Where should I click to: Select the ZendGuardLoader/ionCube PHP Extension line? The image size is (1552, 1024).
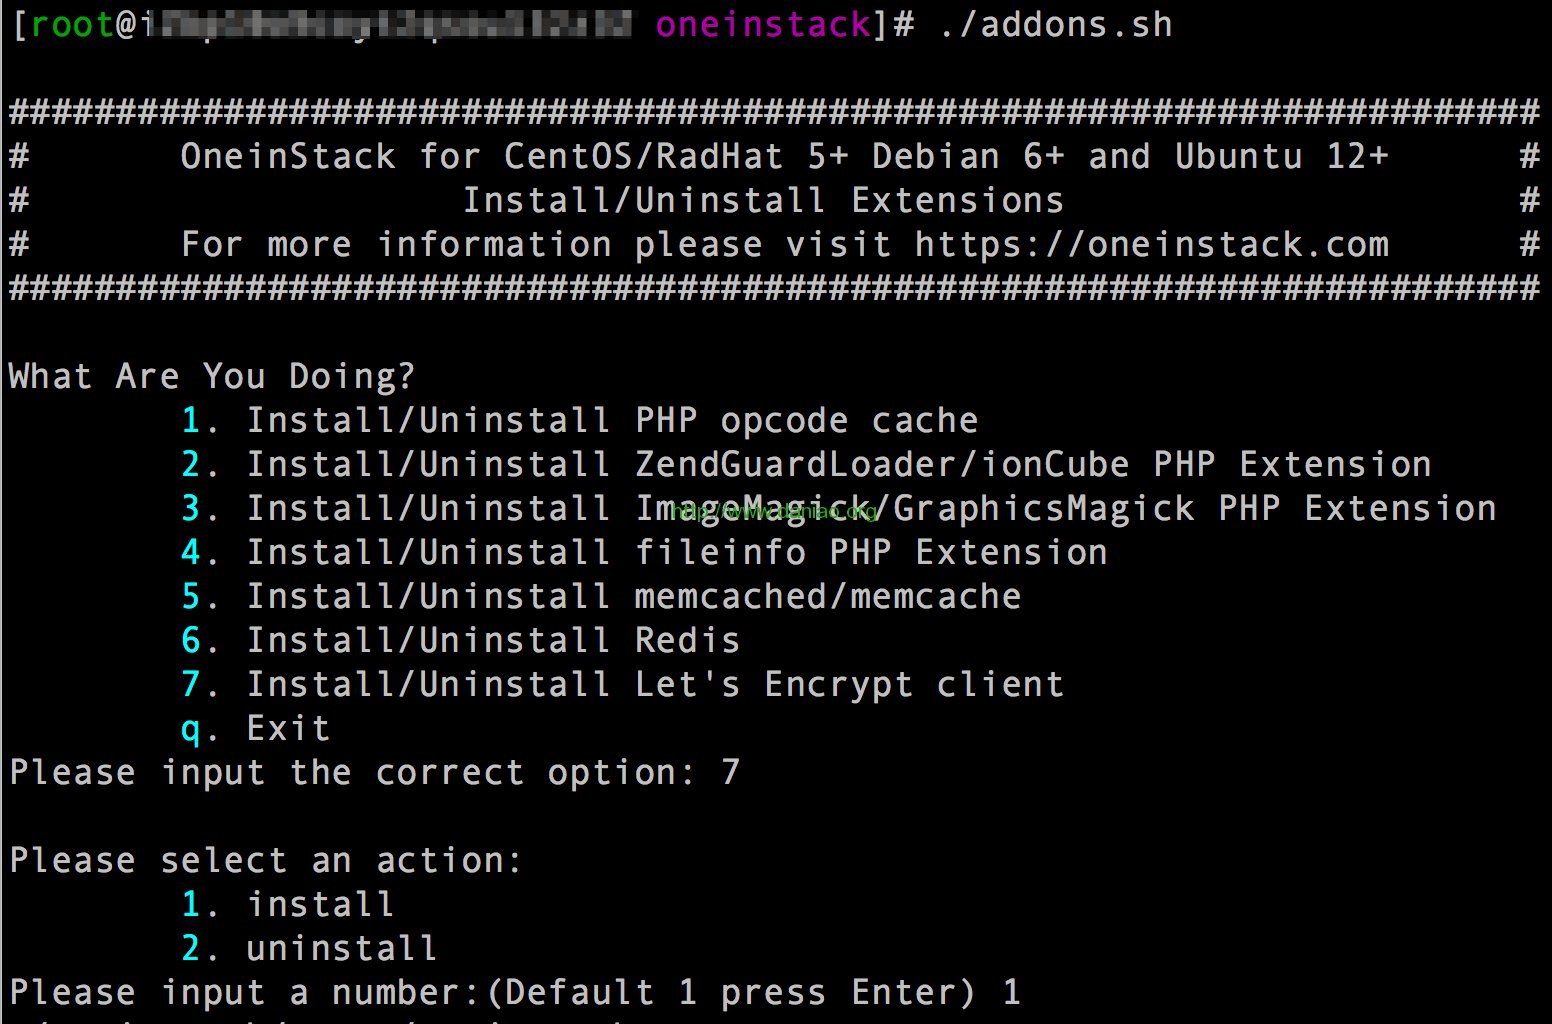[x=806, y=465]
